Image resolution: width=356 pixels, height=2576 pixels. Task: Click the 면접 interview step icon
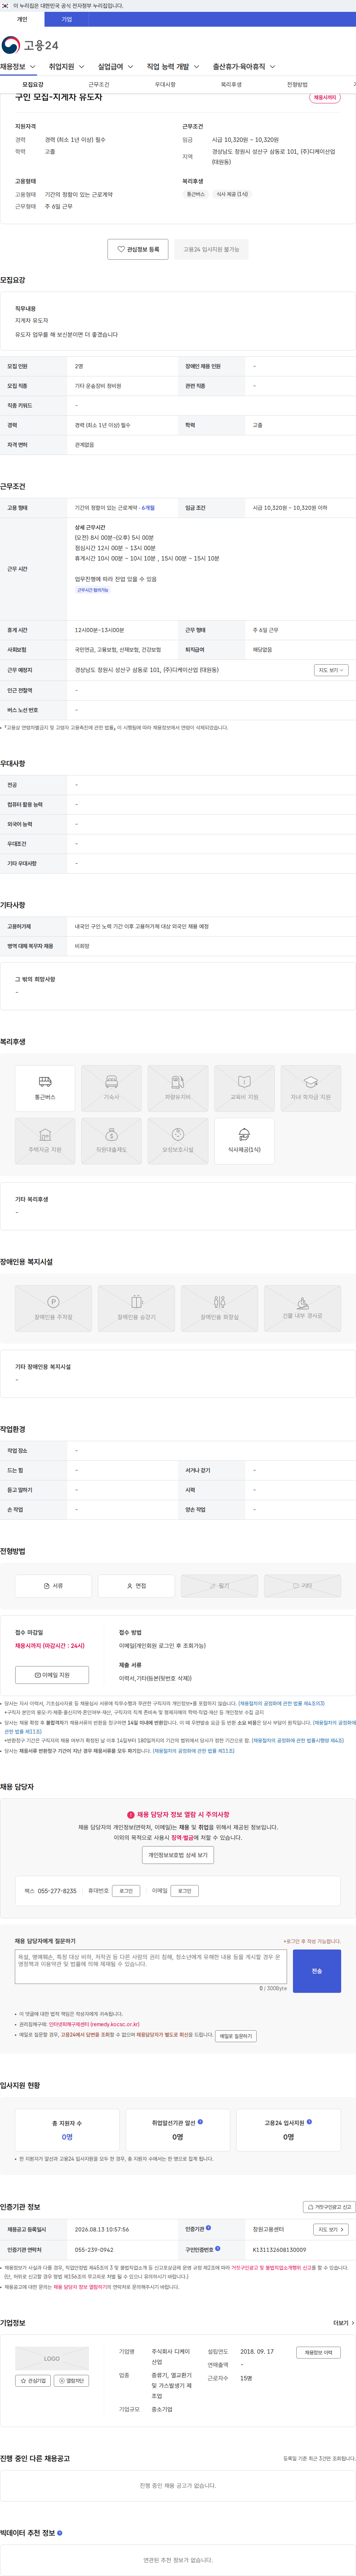click(x=136, y=1586)
